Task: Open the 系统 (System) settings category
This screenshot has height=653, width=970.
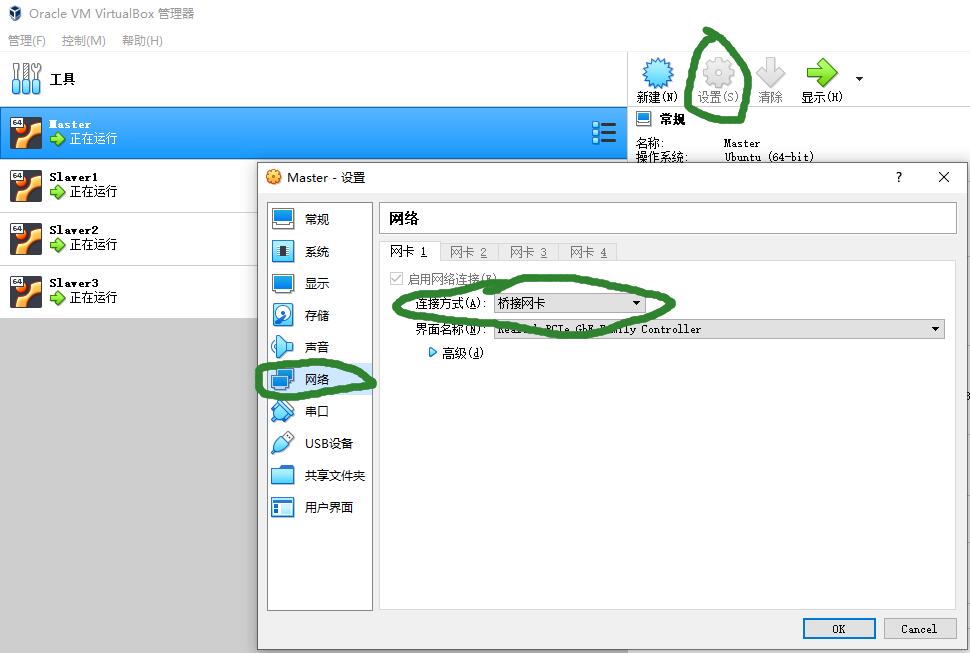Action: [x=316, y=252]
